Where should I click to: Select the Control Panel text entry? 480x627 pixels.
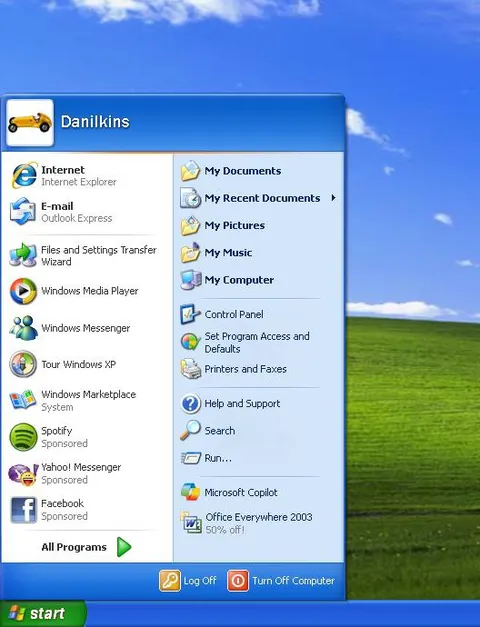pos(234,314)
